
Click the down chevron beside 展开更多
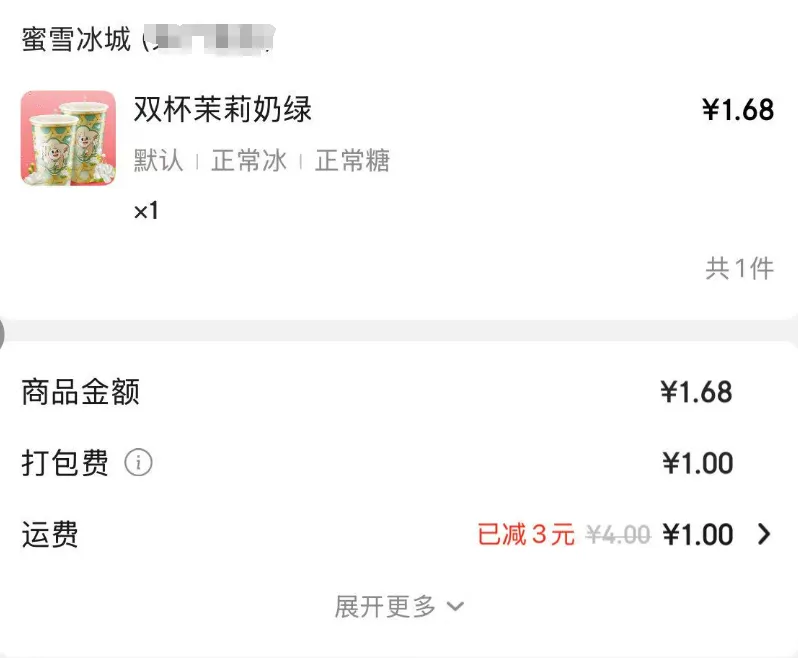tap(455, 606)
